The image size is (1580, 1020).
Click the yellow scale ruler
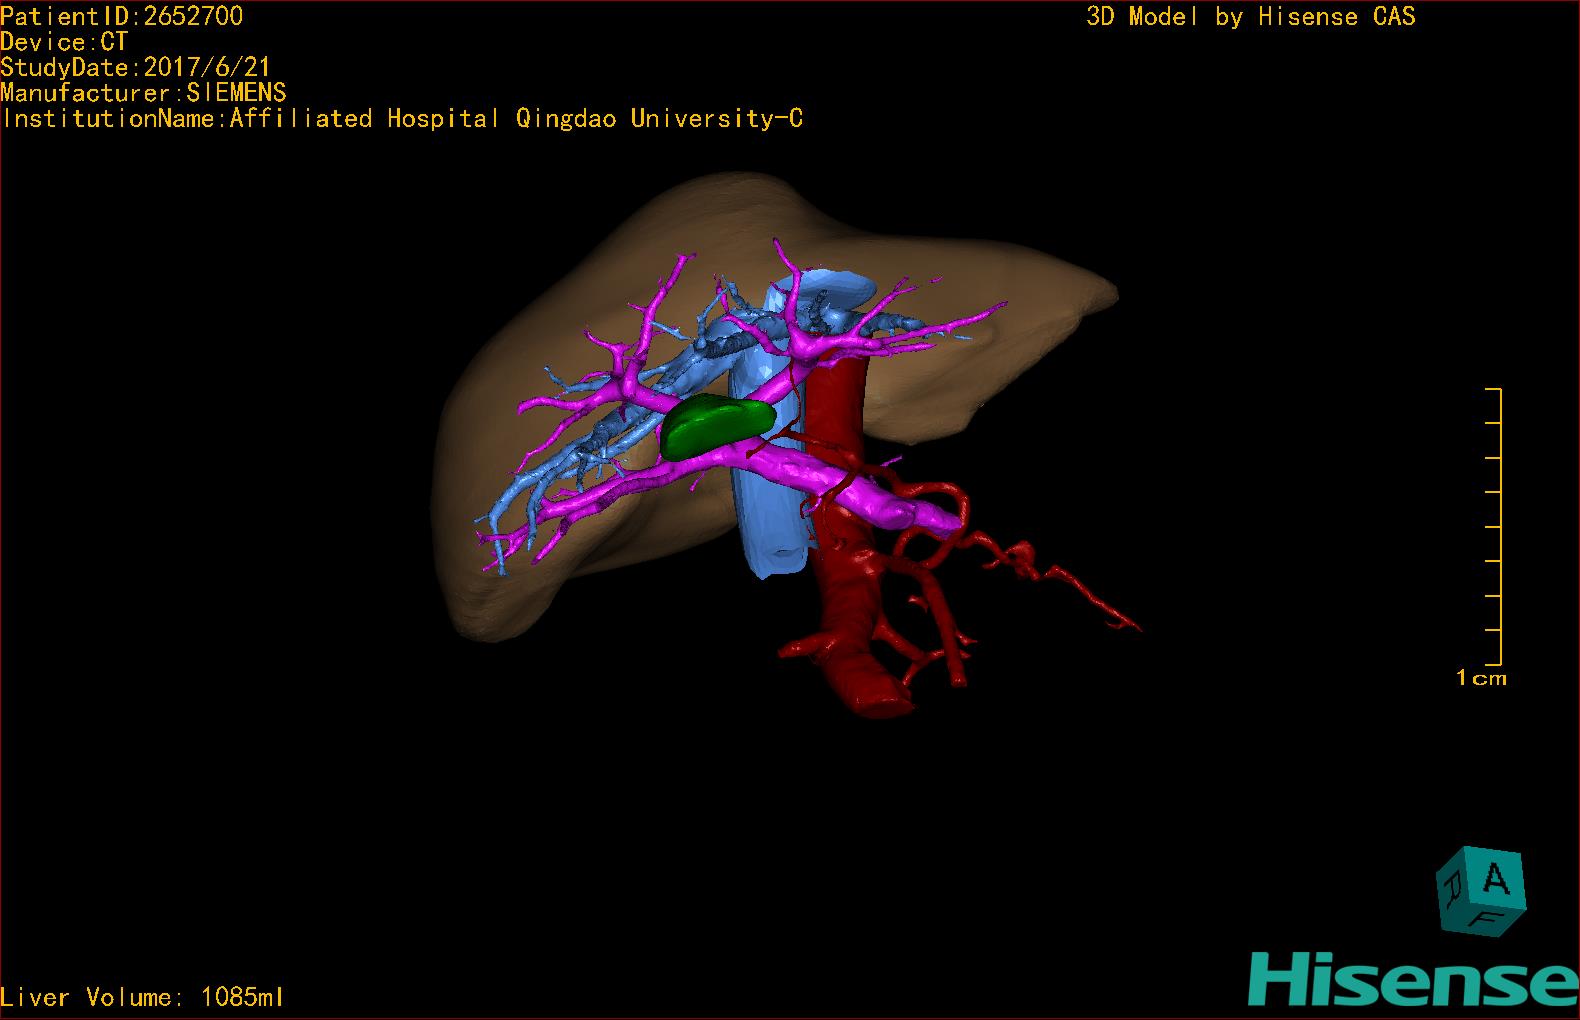click(x=1494, y=526)
